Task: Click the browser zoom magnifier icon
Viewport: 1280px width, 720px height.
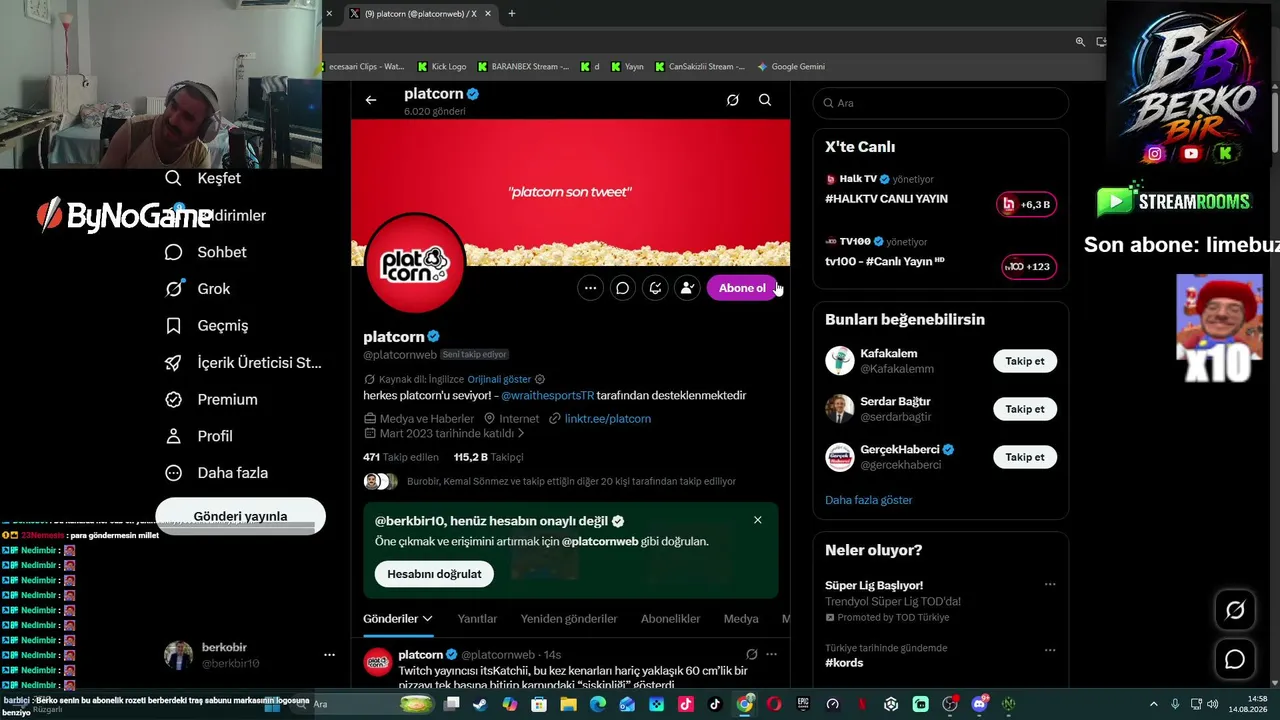Action: coord(1080,42)
